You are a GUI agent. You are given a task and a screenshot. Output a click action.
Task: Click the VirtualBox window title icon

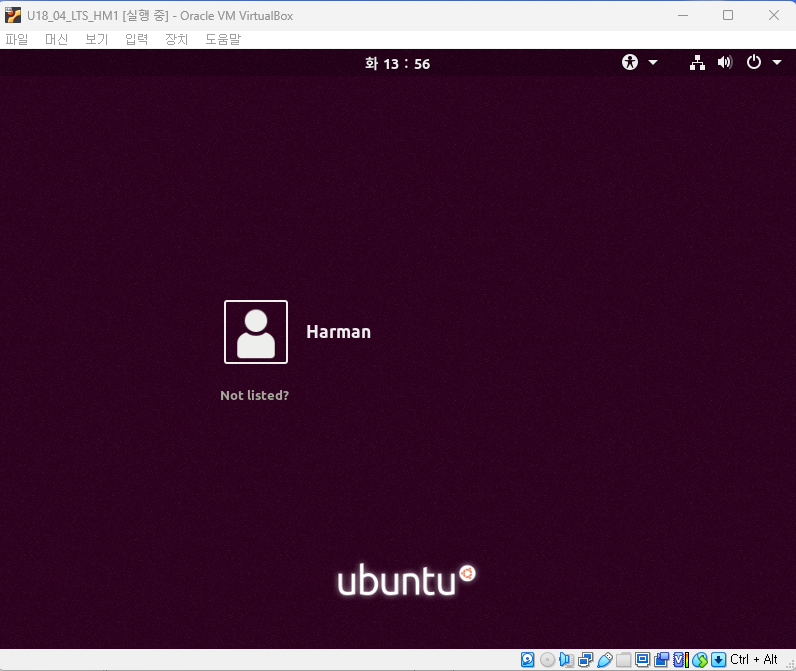[13, 16]
